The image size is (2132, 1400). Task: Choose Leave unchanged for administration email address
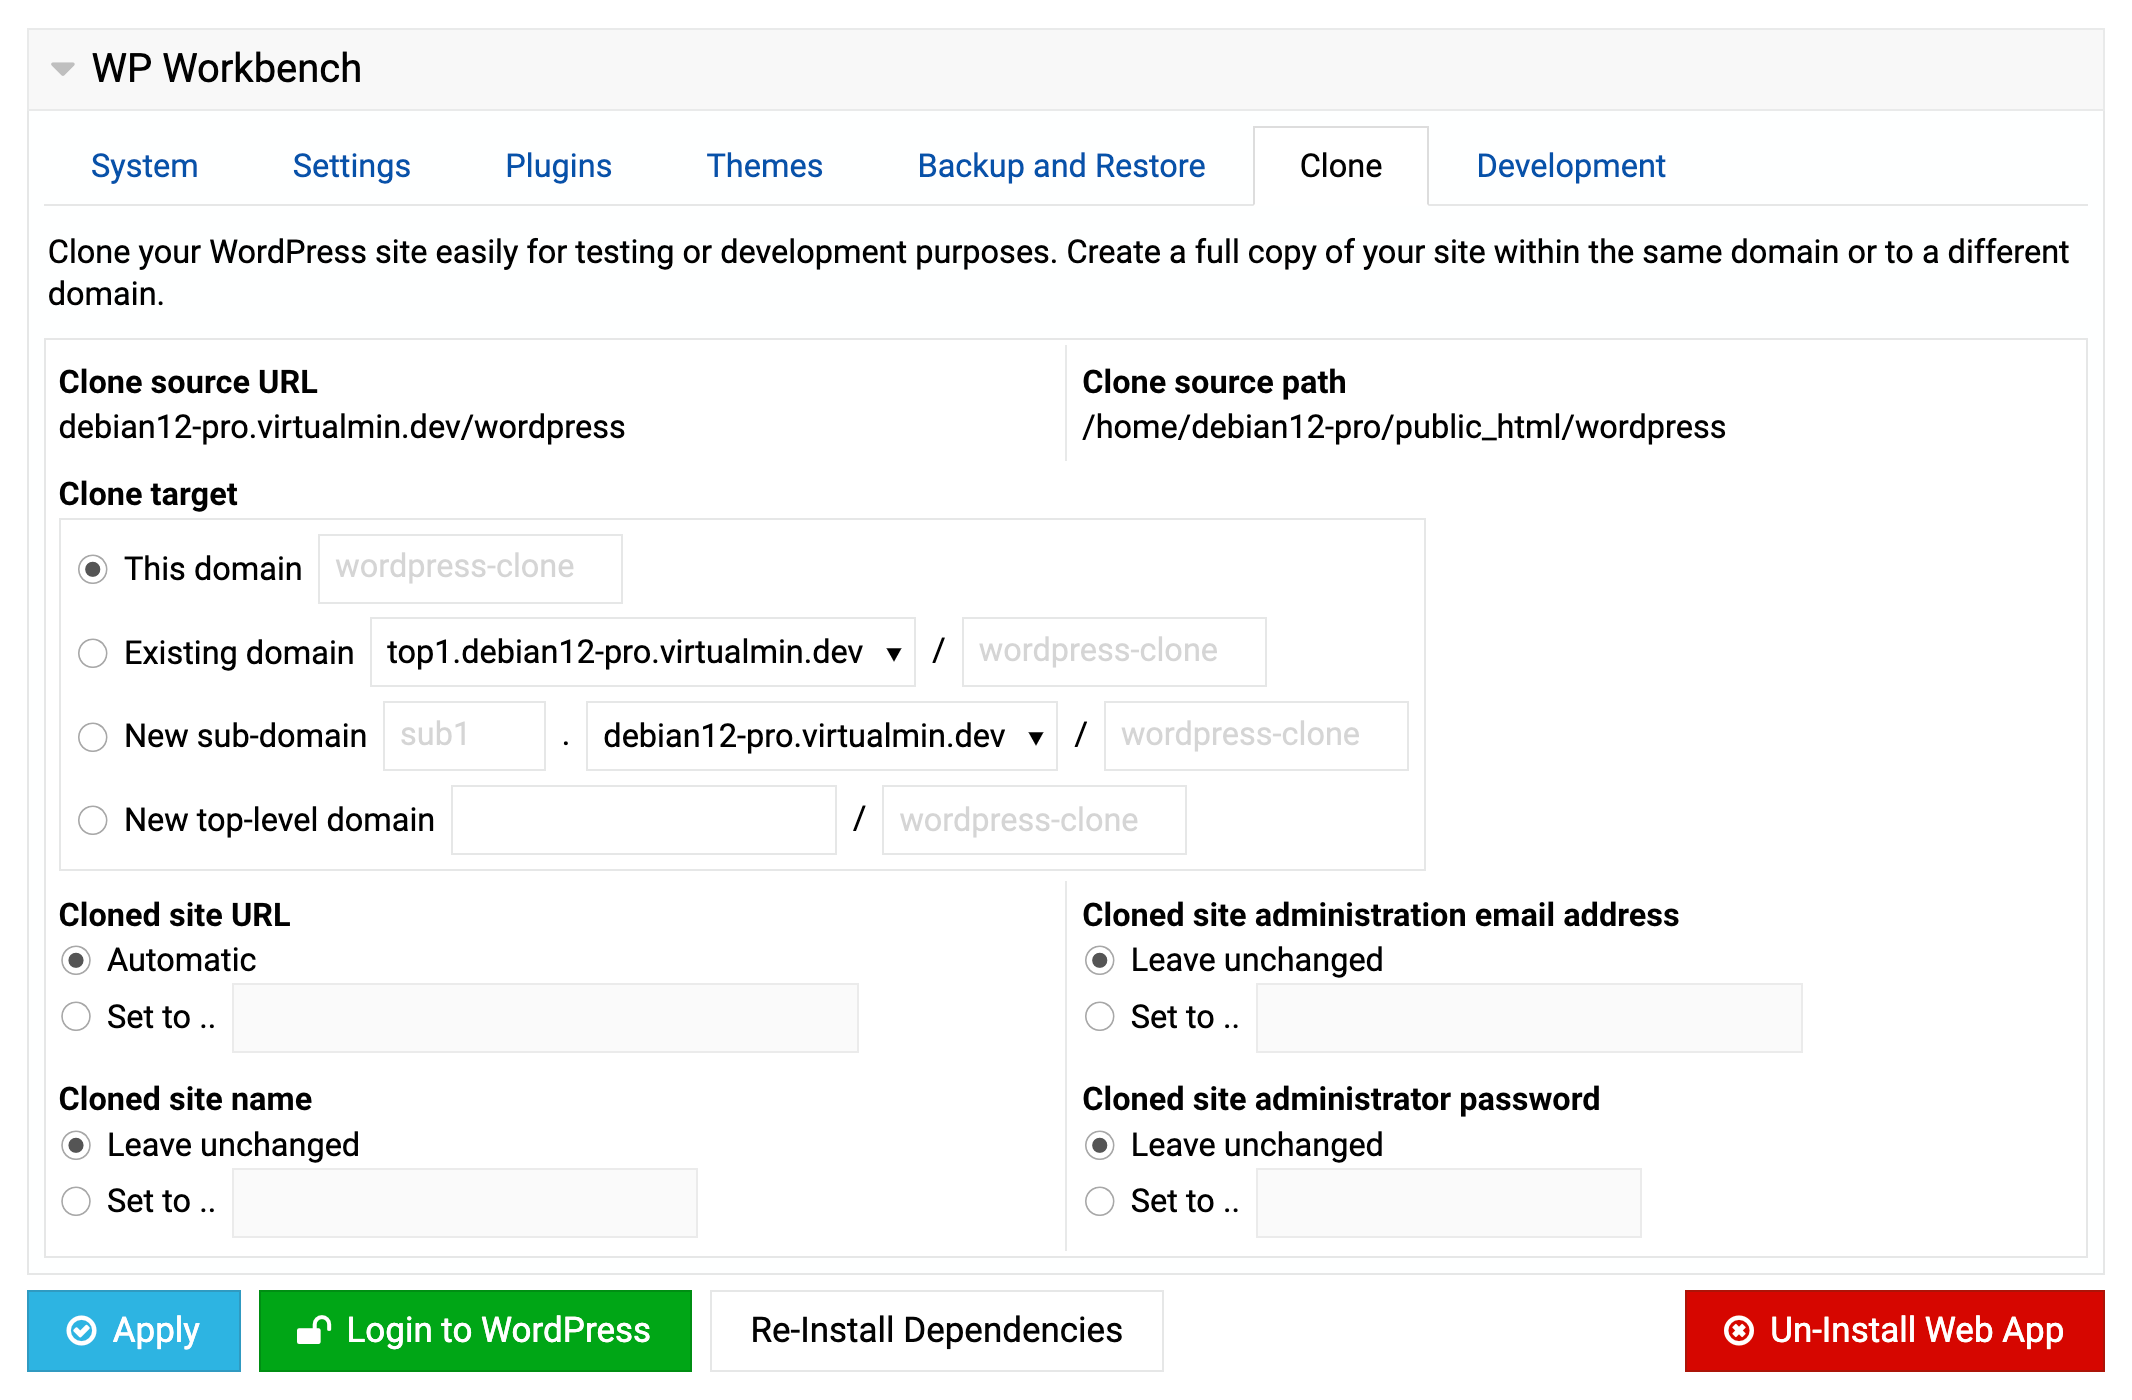tap(1100, 961)
